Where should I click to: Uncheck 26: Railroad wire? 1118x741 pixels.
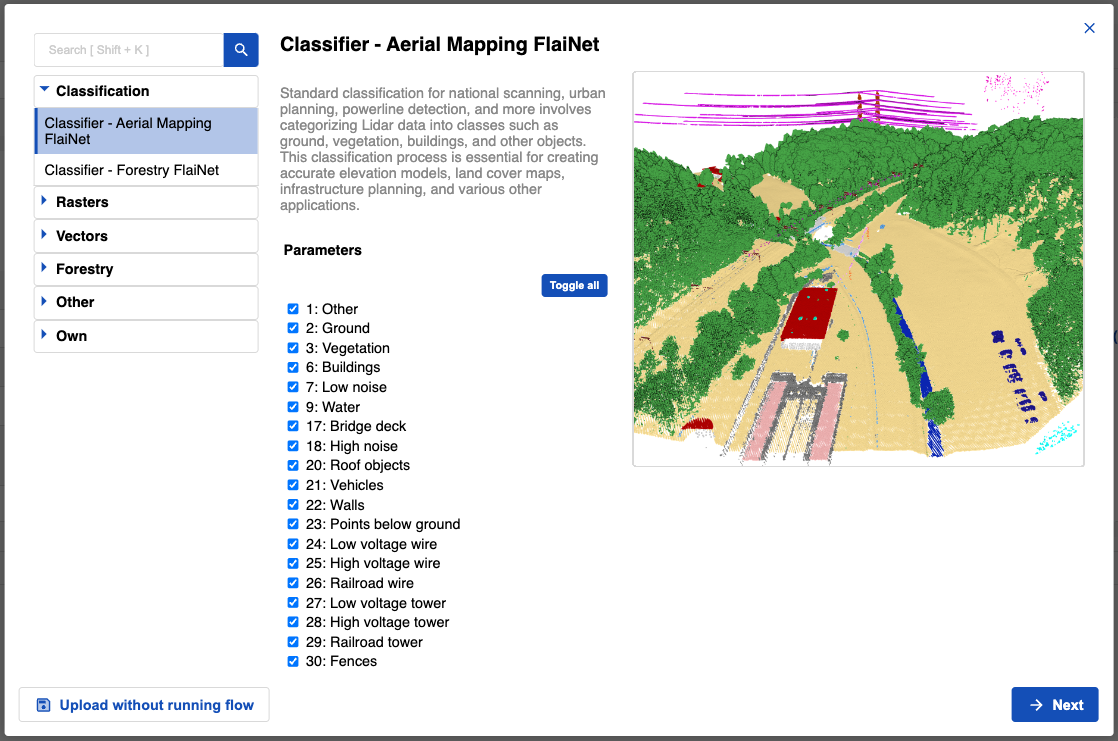pos(293,583)
